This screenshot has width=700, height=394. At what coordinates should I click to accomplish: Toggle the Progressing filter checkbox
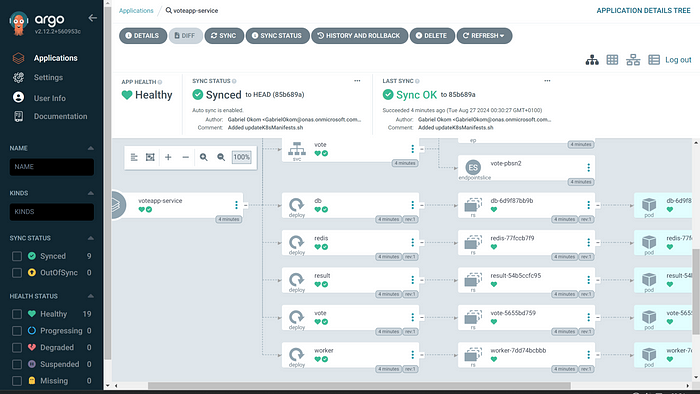[x=17, y=331]
